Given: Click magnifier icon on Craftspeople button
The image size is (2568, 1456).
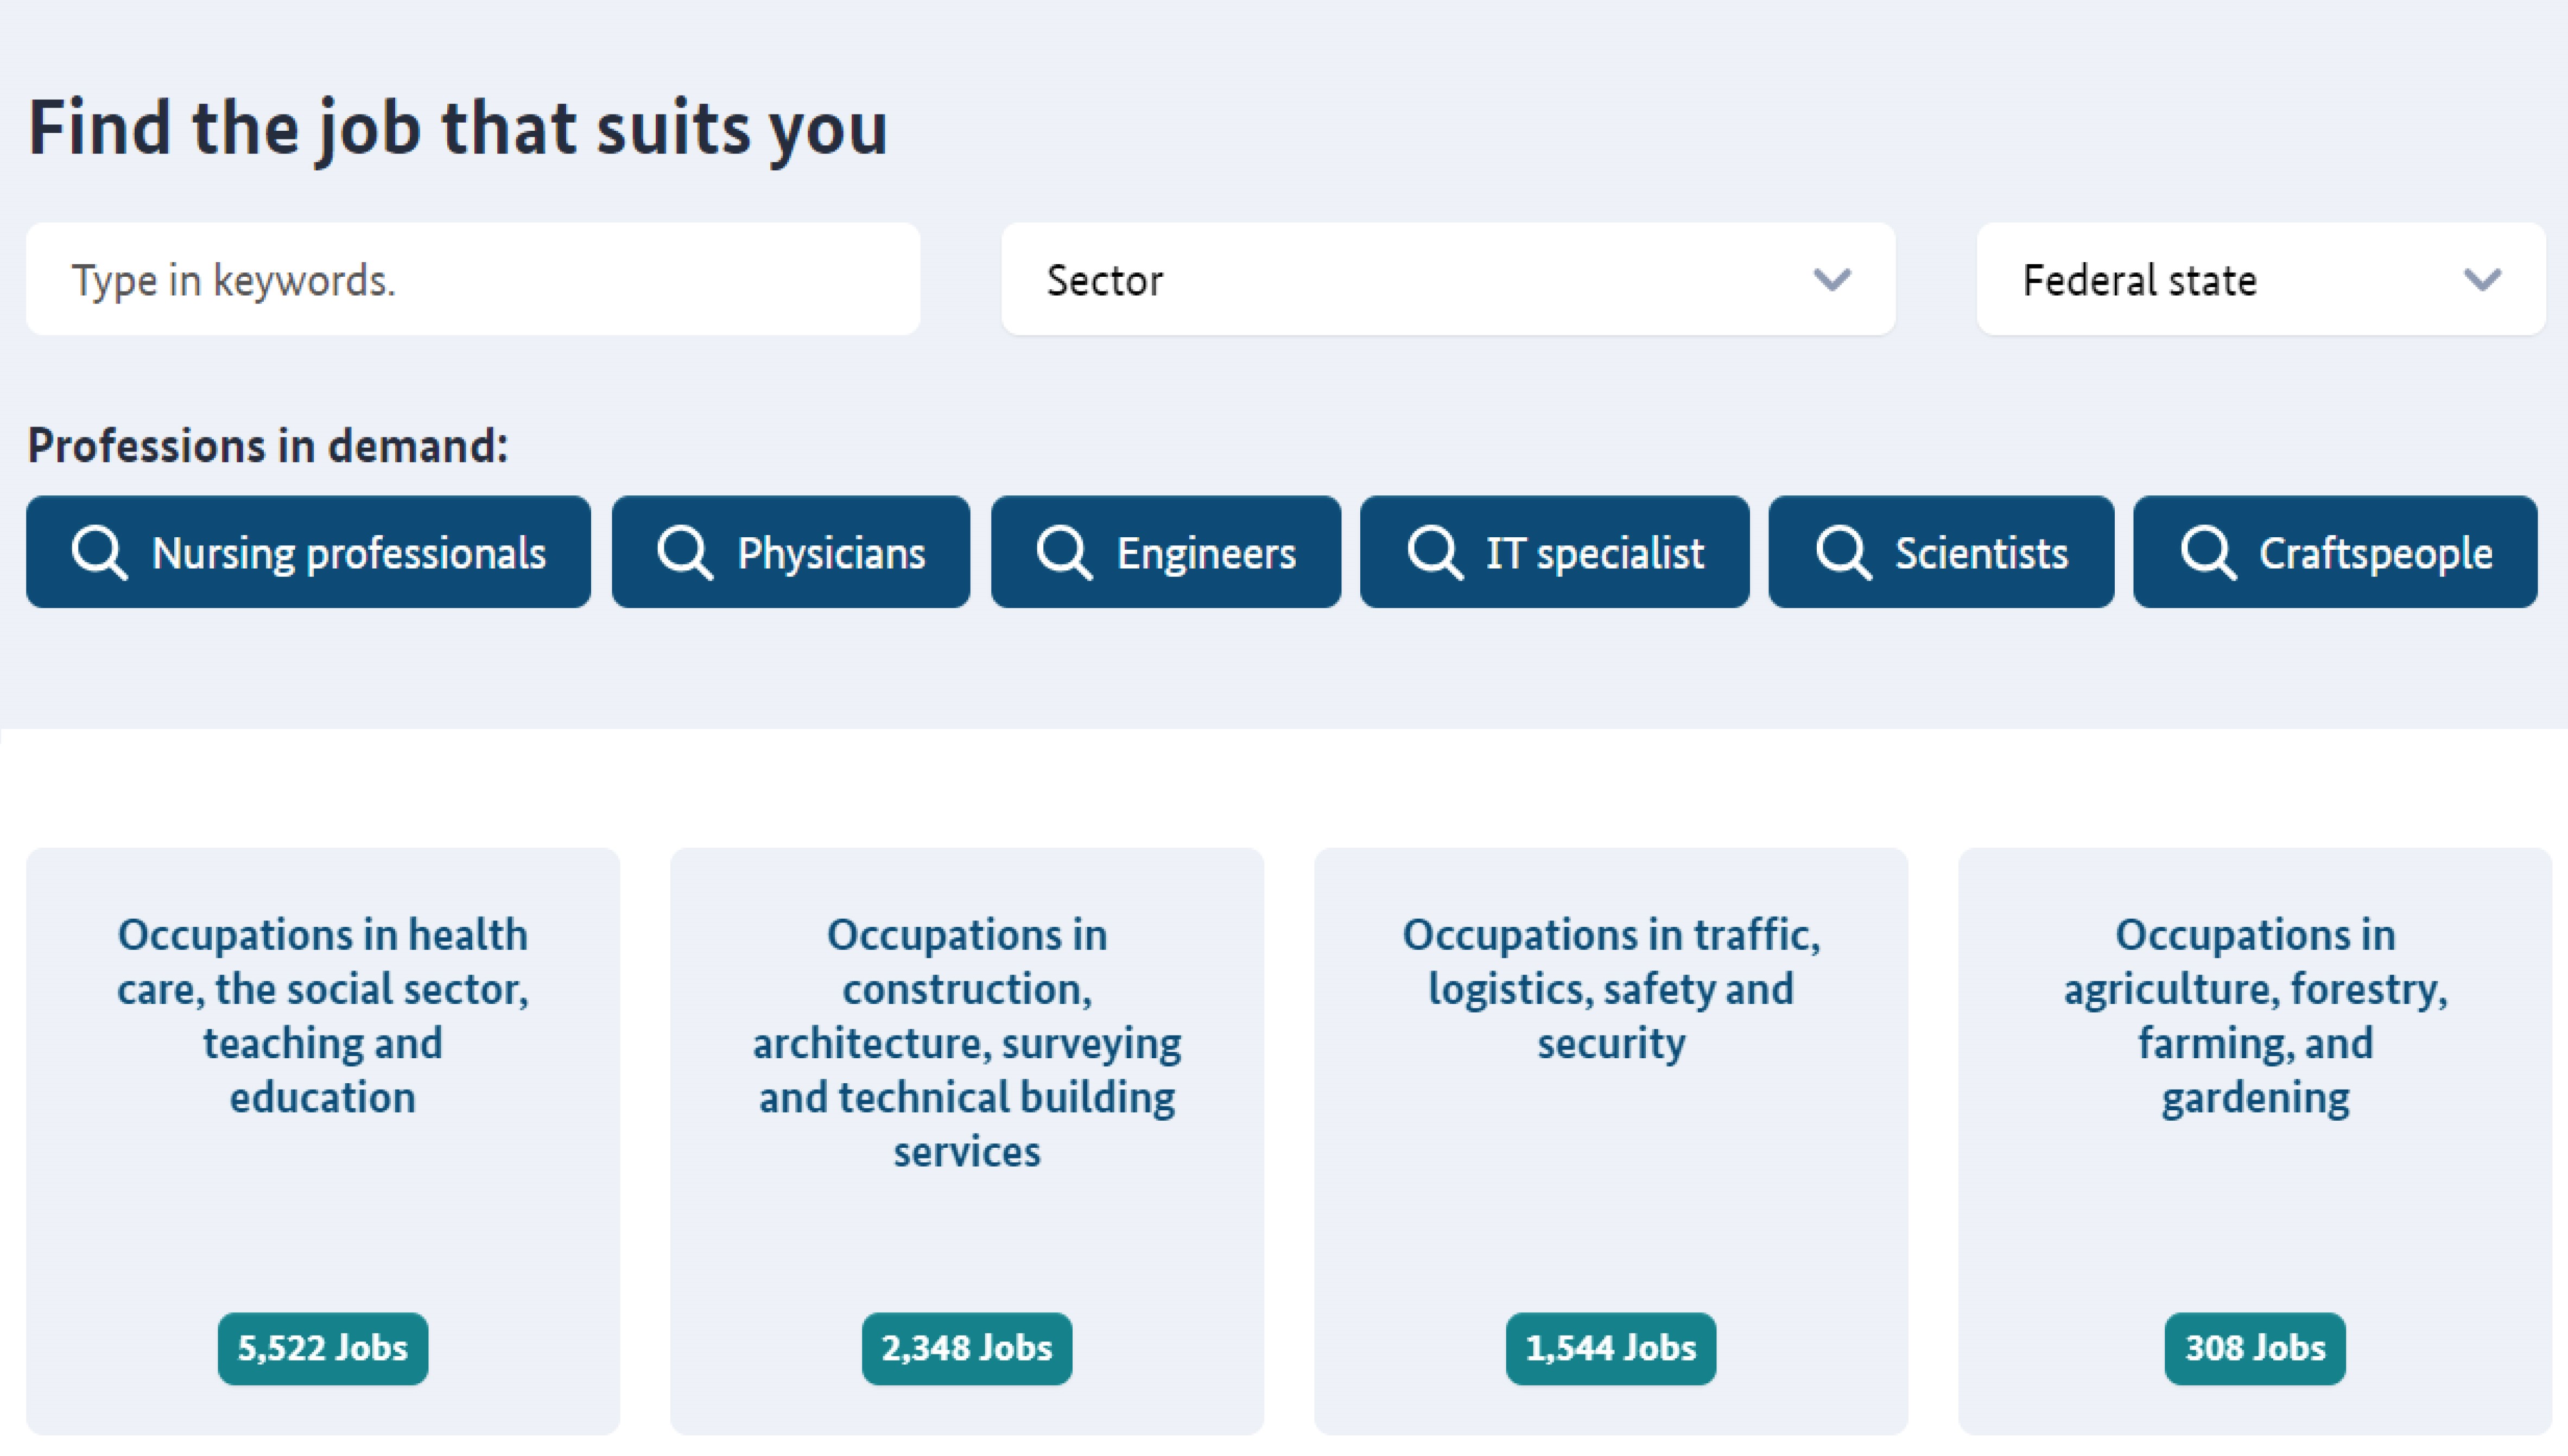Looking at the screenshot, I should pos(2208,552).
